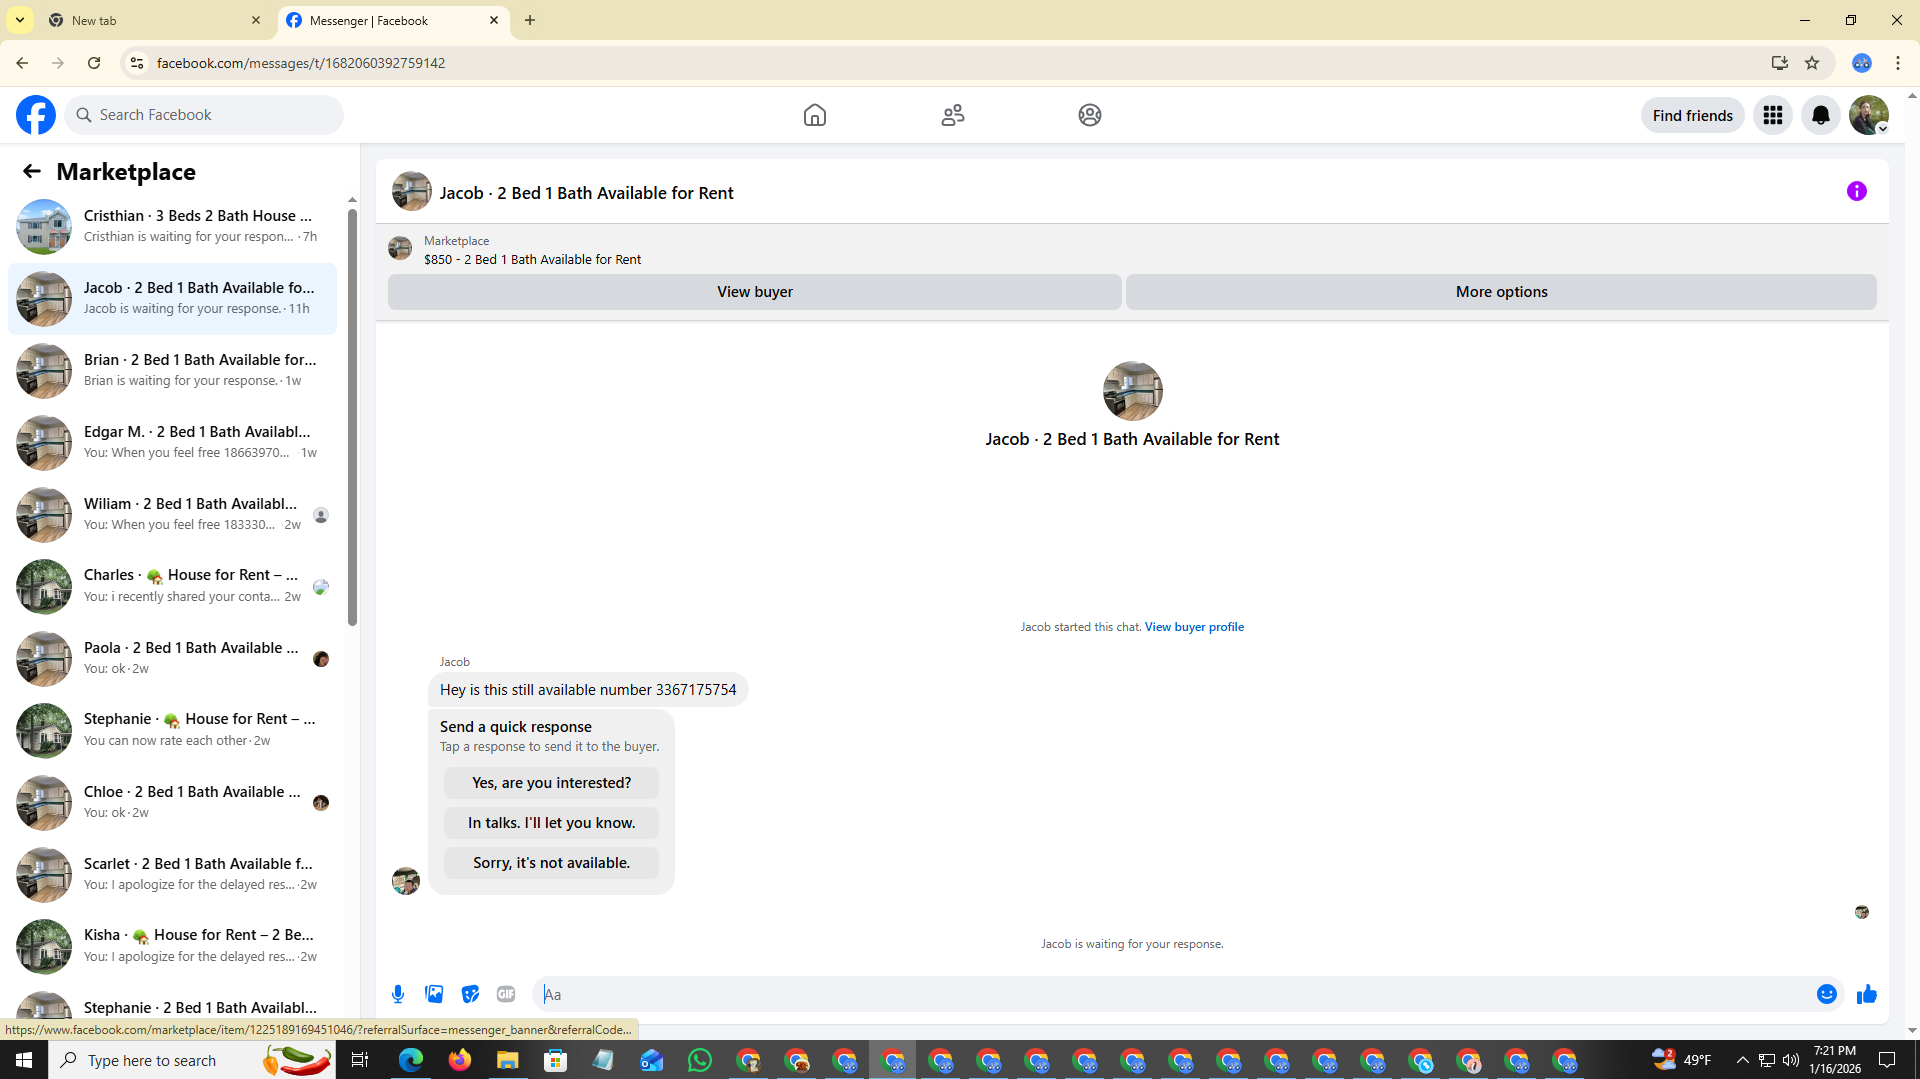Viewport: 1920px width, 1079px height.
Task: Send a thumbs up like
Action: coord(1867,994)
